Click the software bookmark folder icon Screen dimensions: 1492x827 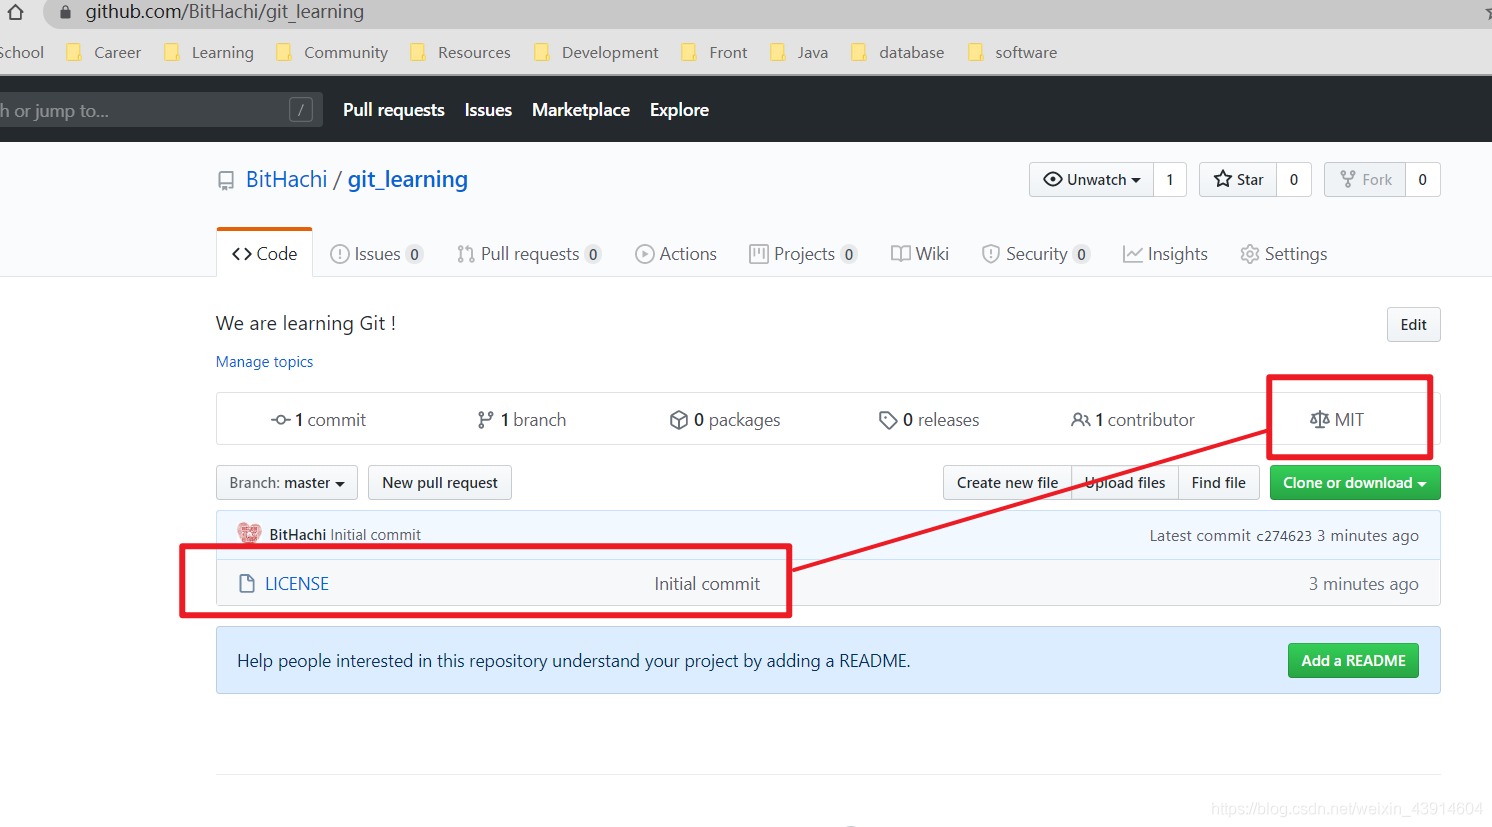[976, 53]
